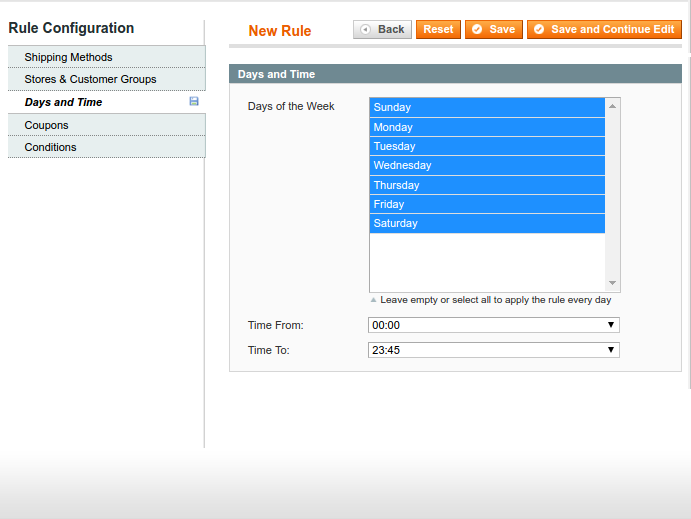Choose Tuesday in the days list

click(x=487, y=146)
